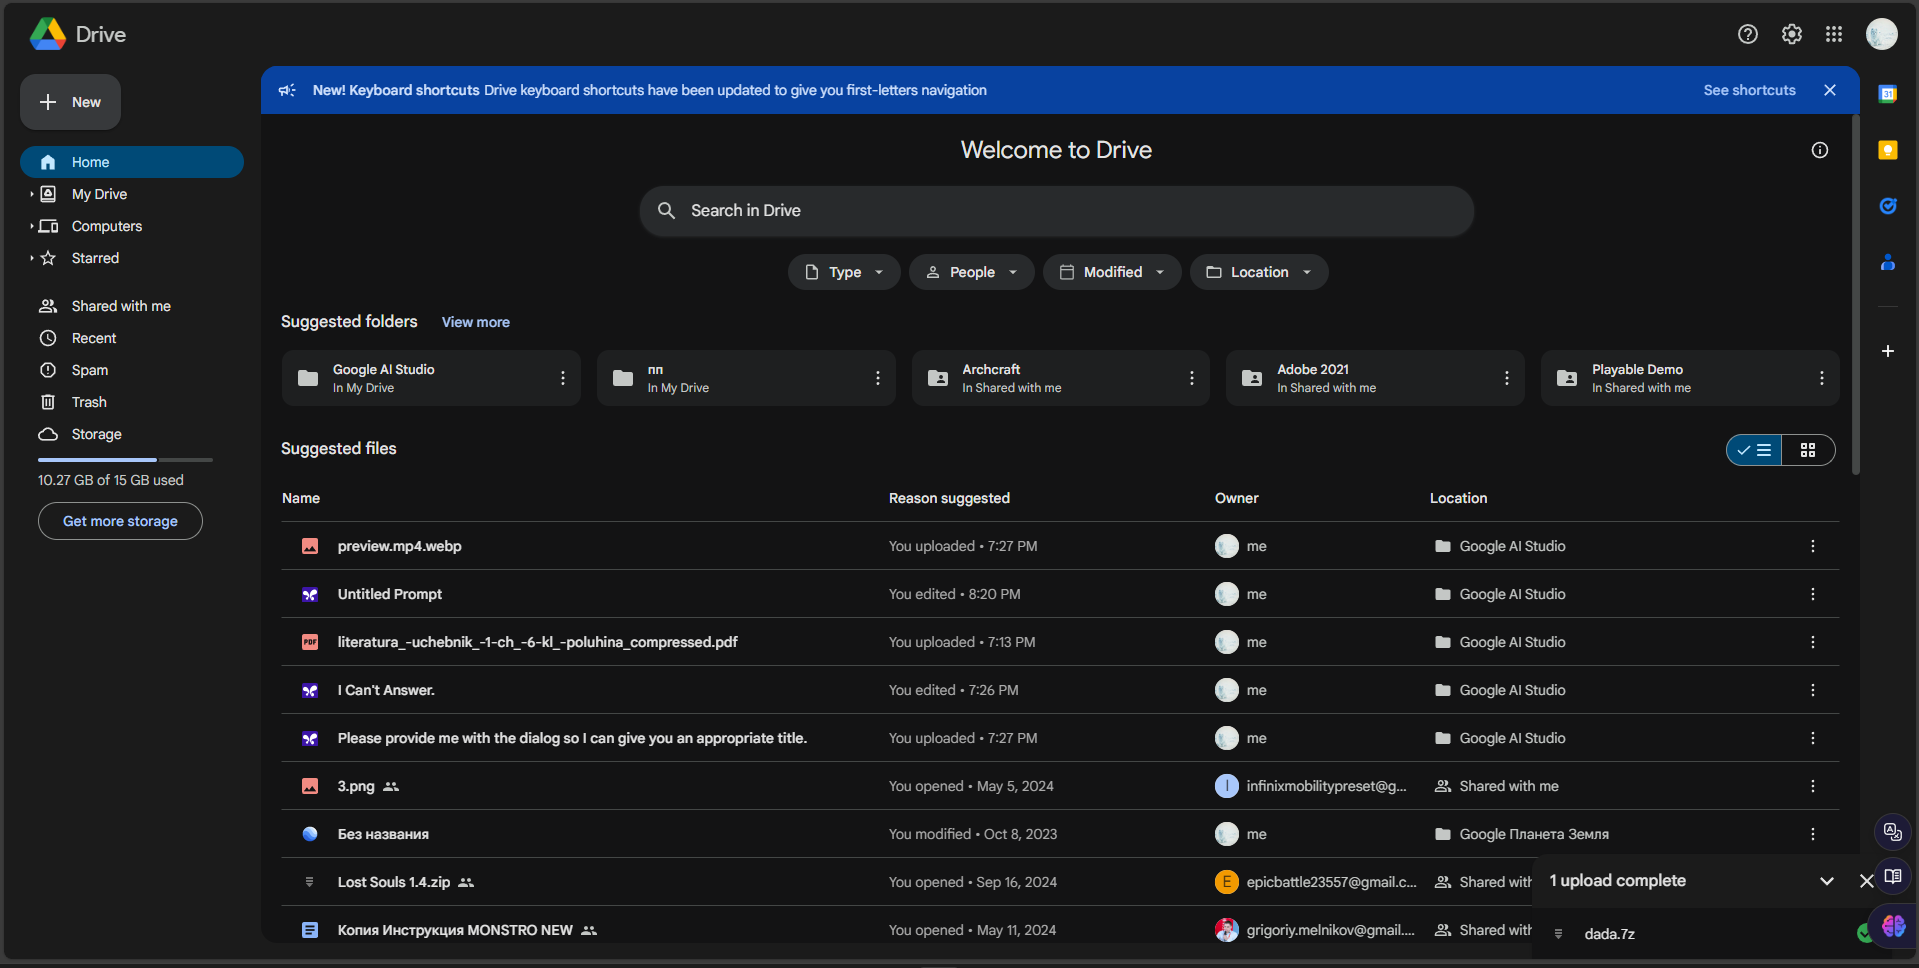Open more actions for Untitled Prompt

click(x=1812, y=594)
